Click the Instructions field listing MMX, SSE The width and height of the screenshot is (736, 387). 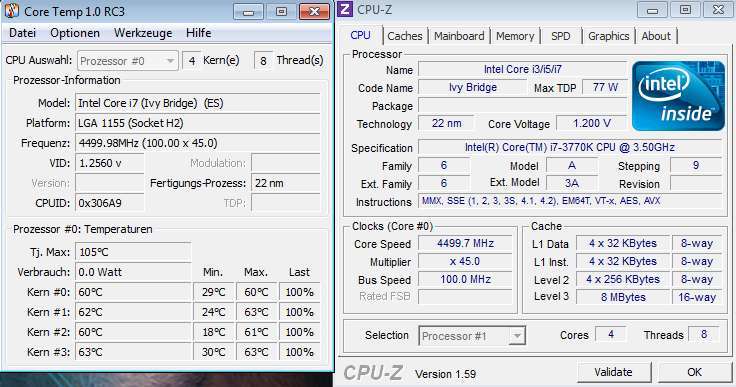(570, 201)
